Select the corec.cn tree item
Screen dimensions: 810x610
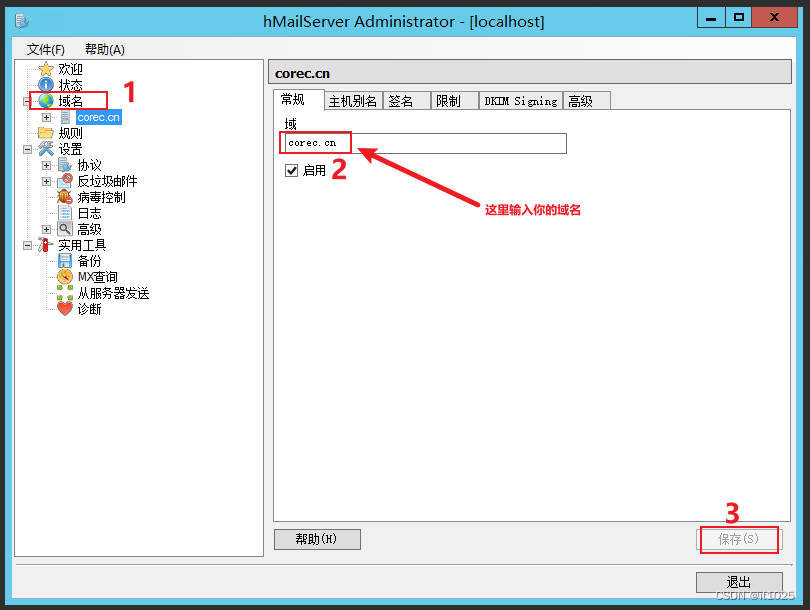click(99, 117)
